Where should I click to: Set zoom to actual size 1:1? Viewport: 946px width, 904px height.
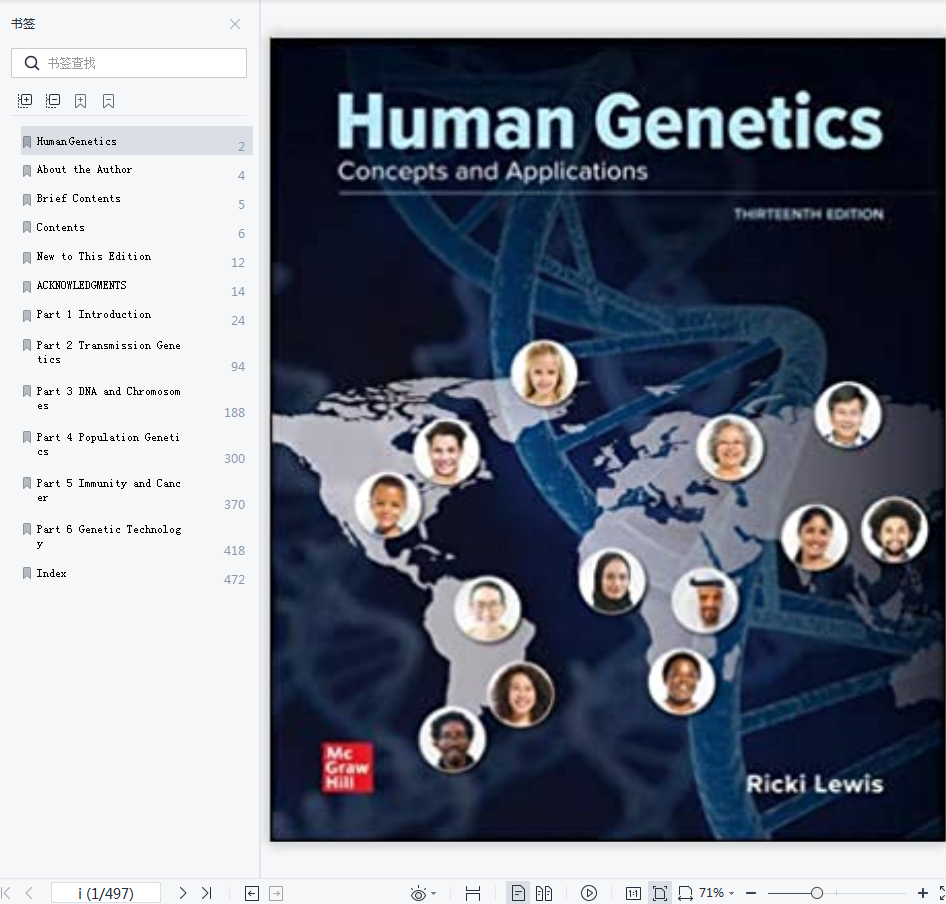tap(633, 894)
